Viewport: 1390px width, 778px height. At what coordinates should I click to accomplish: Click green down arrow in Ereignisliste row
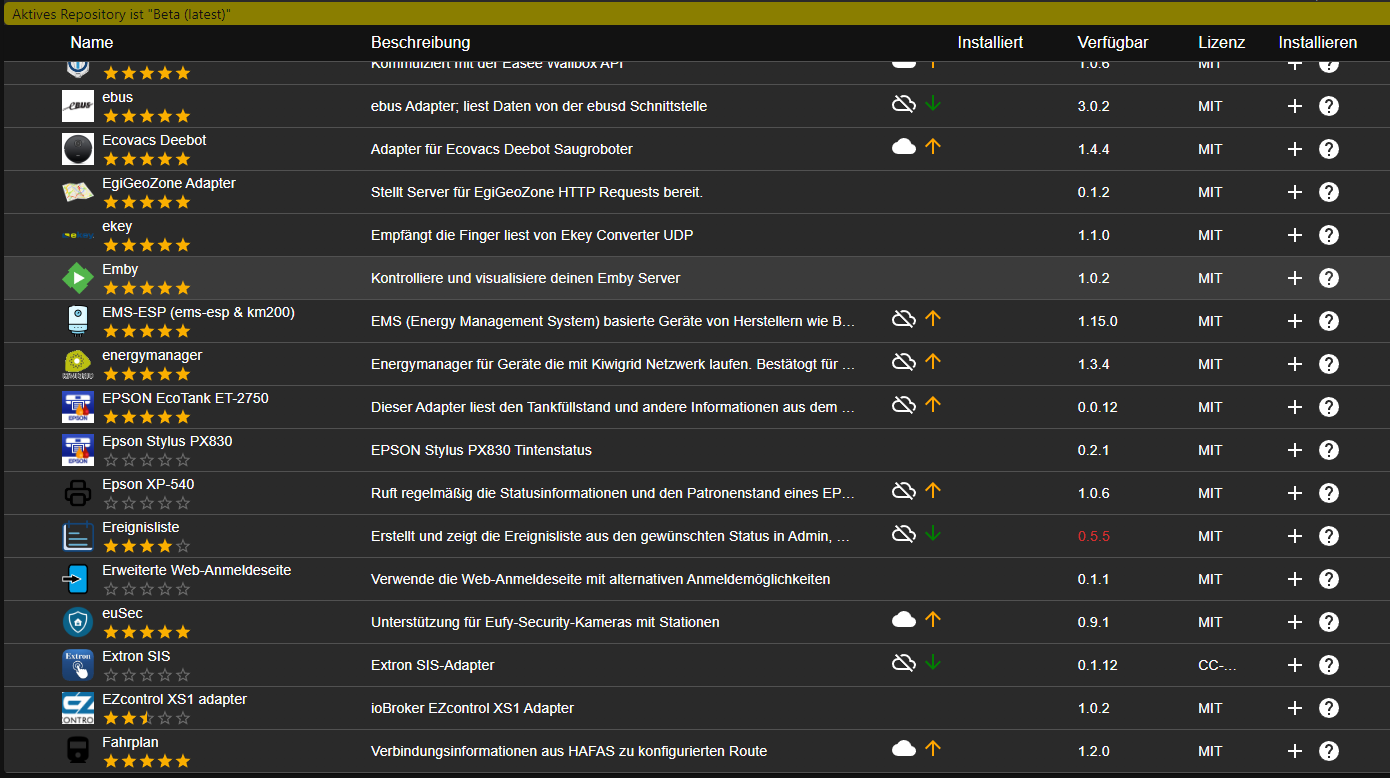coord(933,533)
